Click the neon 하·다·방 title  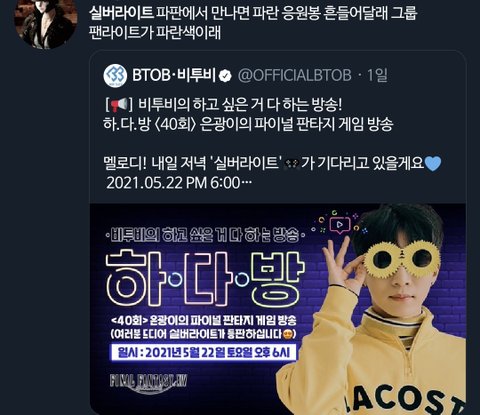[205, 278]
